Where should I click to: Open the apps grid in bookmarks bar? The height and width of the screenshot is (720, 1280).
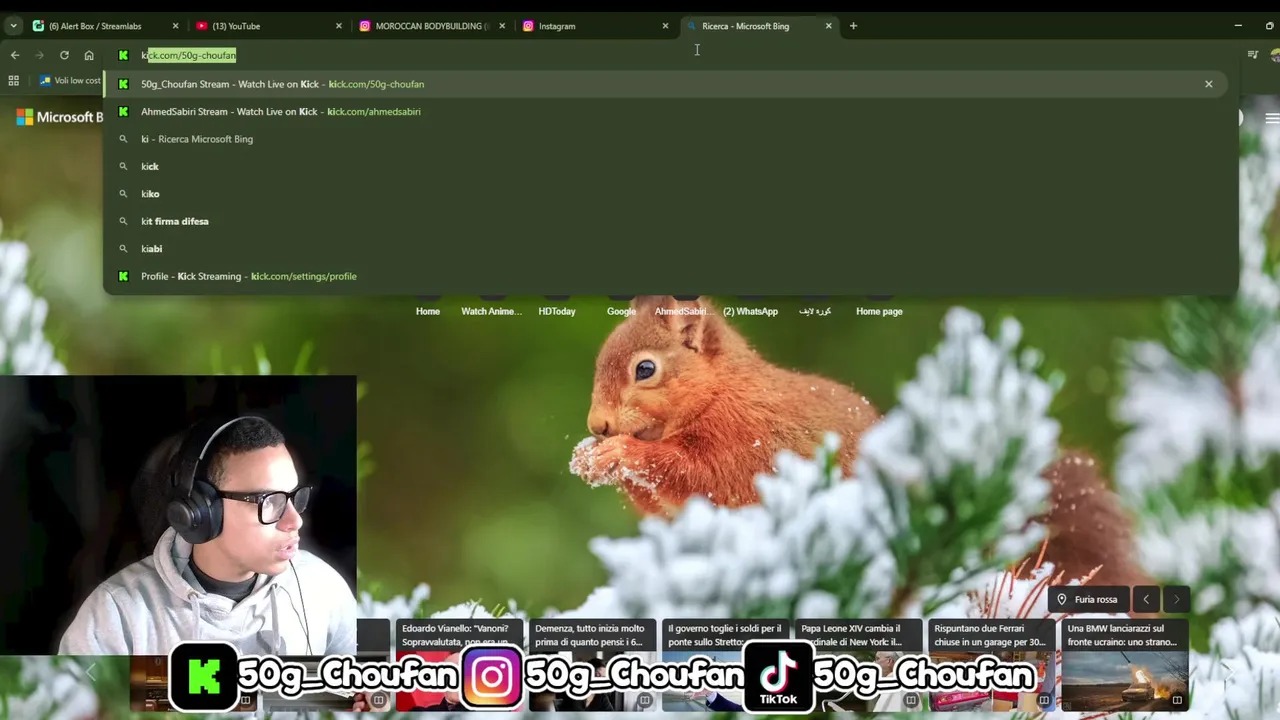tap(13, 80)
